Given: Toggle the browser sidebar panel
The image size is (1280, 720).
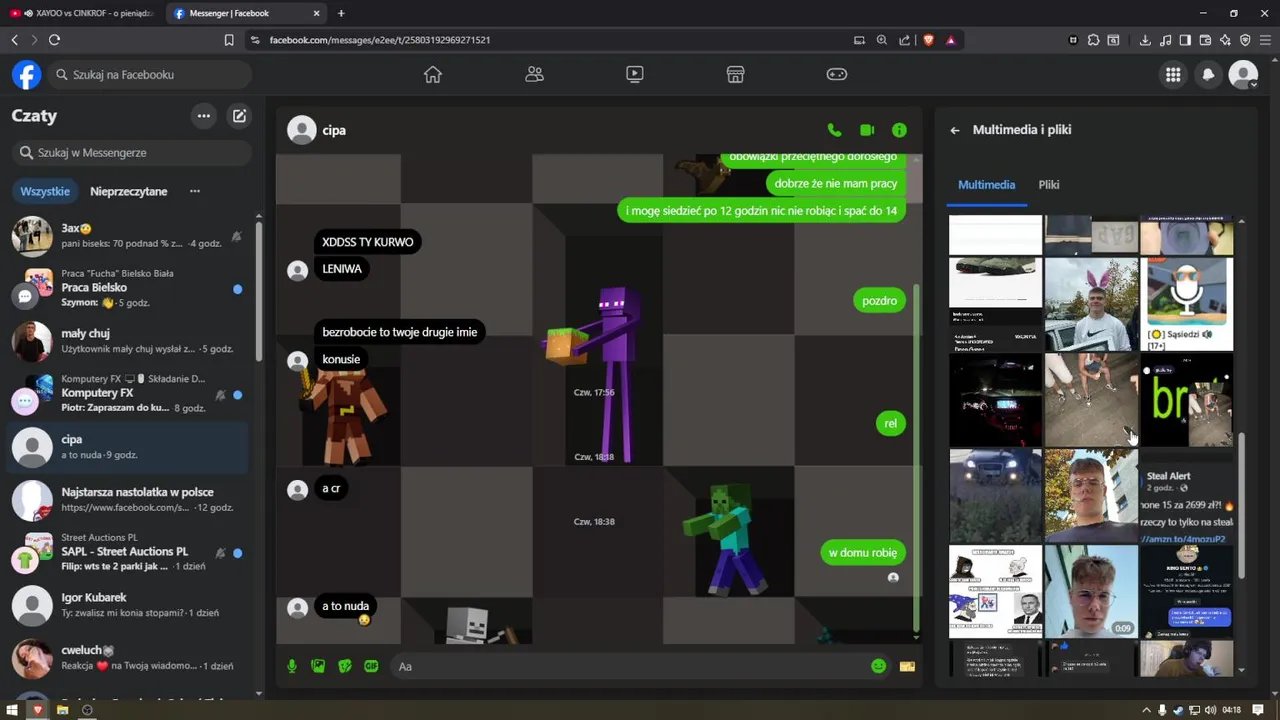Looking at the screenshot, I should click(x=1185, y=40).
